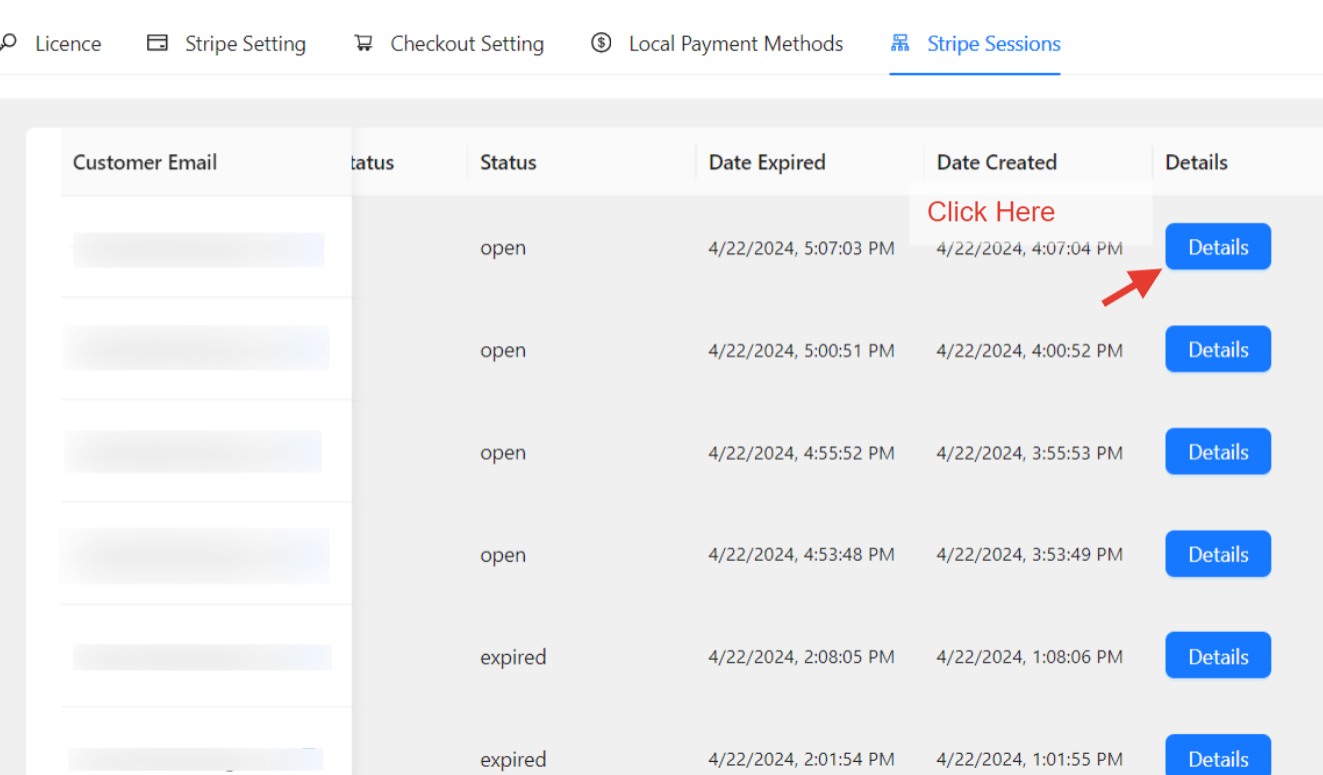Click the Customer Email column header
This screenshot has height=775, width=1323.
[x=145, y=162]
